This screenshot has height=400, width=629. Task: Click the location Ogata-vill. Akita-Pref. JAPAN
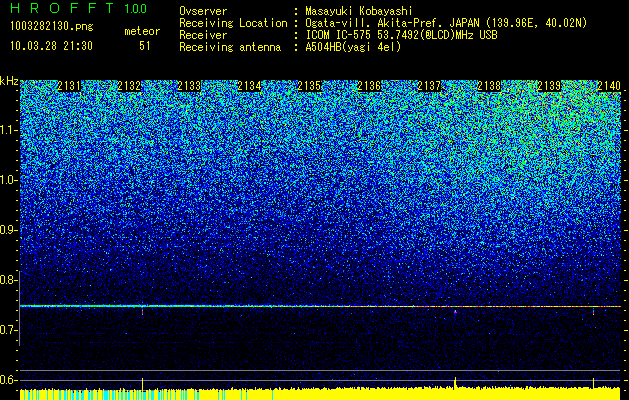(x=392, y=23)
